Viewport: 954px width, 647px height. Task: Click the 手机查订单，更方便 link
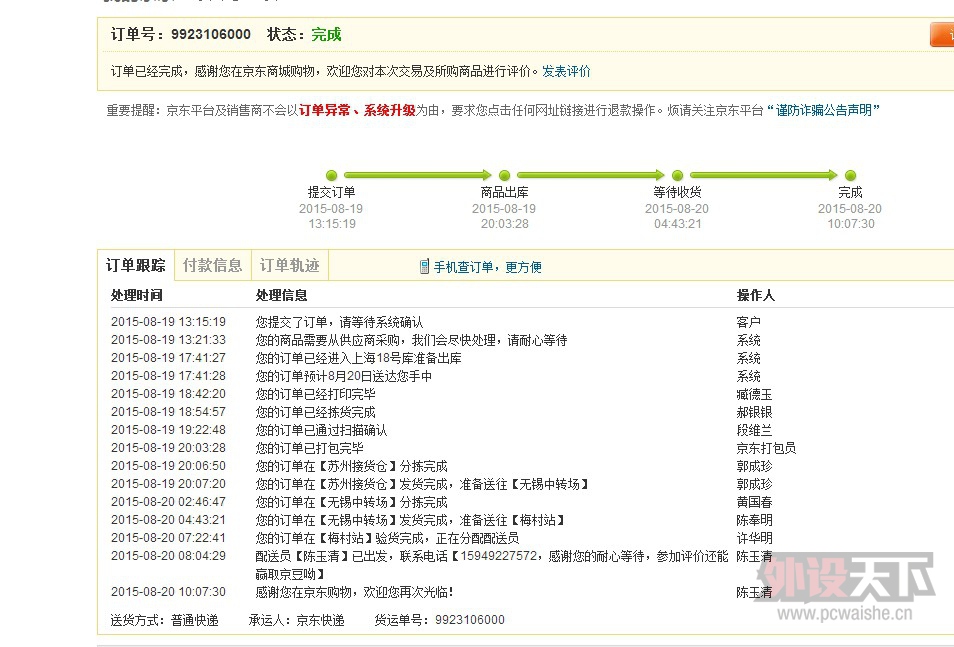click(x=487, y=267)
